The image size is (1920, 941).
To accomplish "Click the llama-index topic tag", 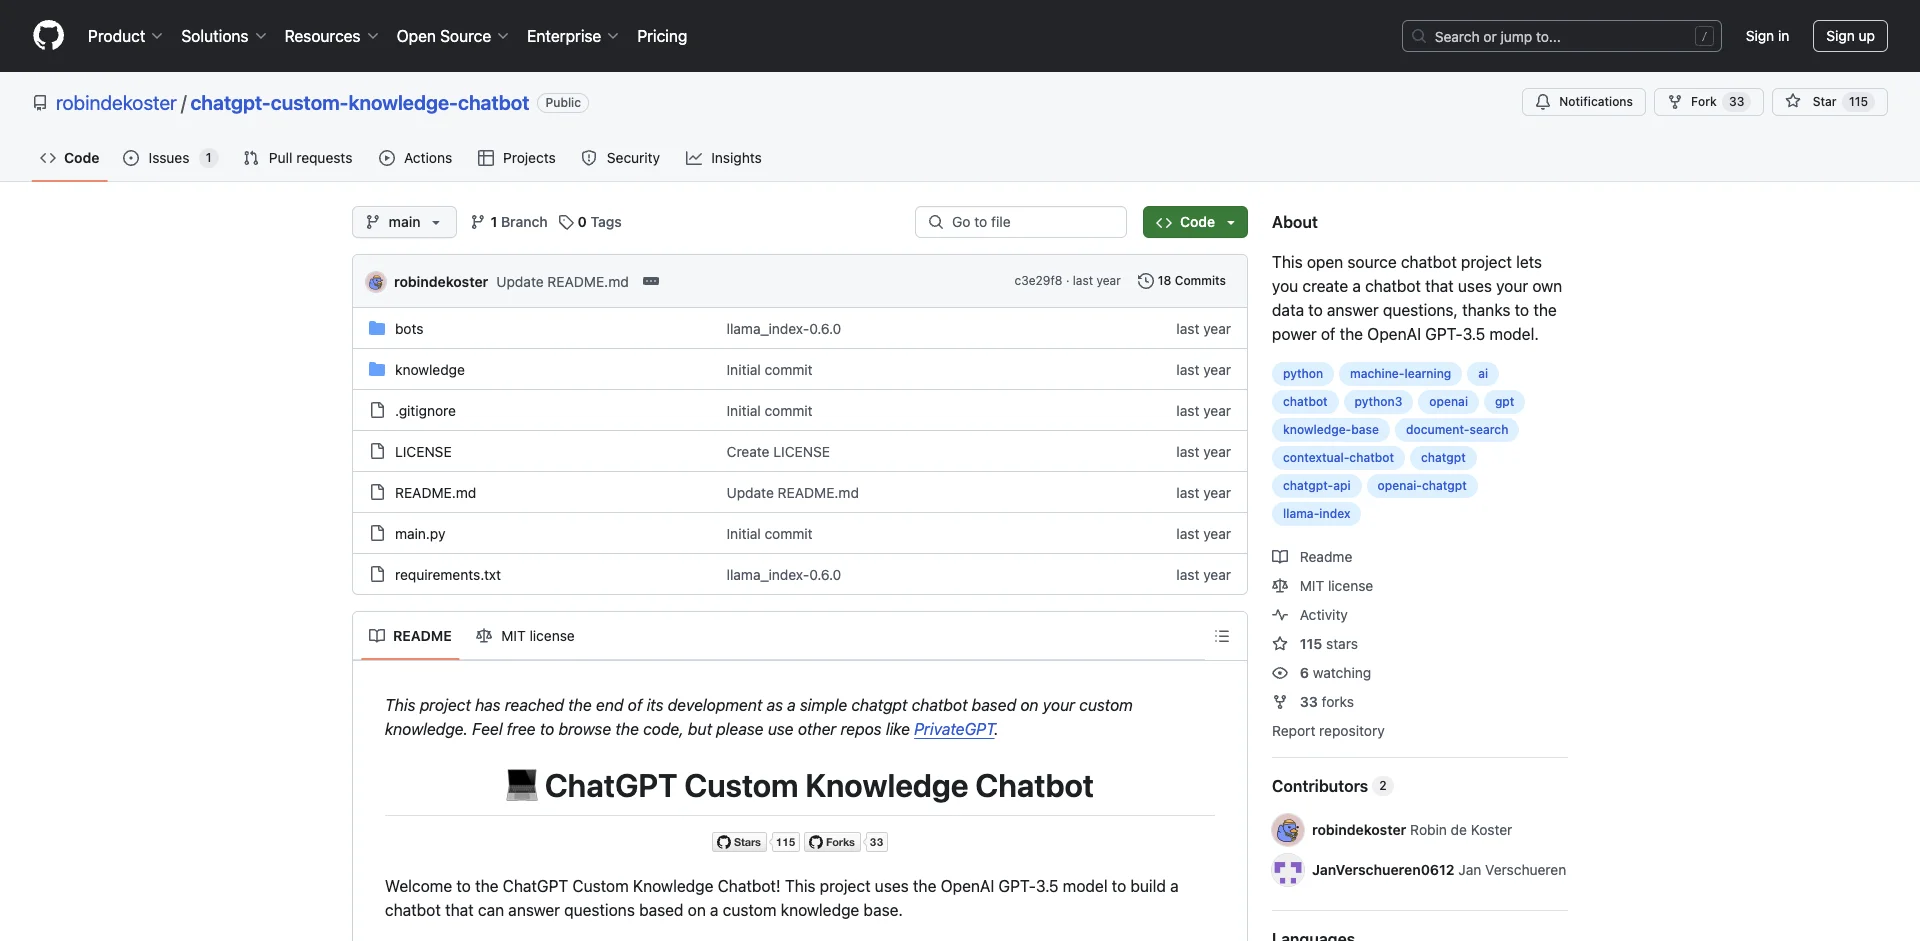I will [1316, 514].
